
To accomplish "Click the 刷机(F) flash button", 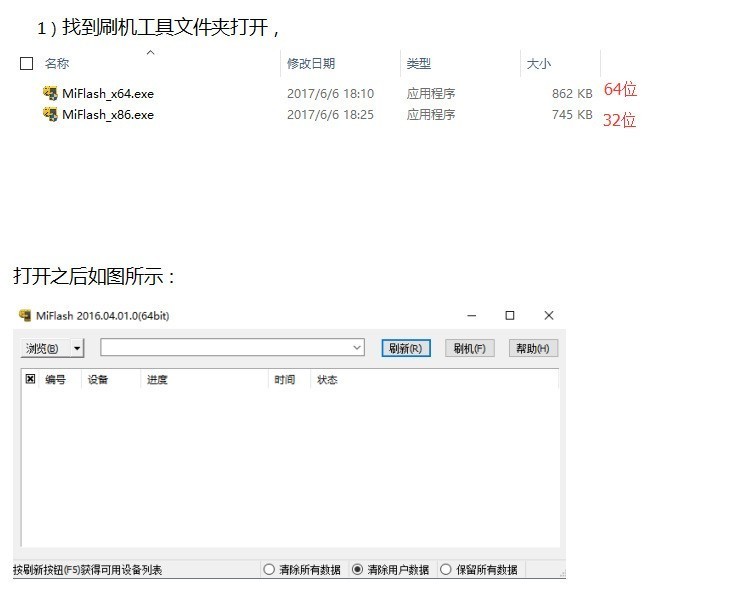I will [x=469, y=348].
